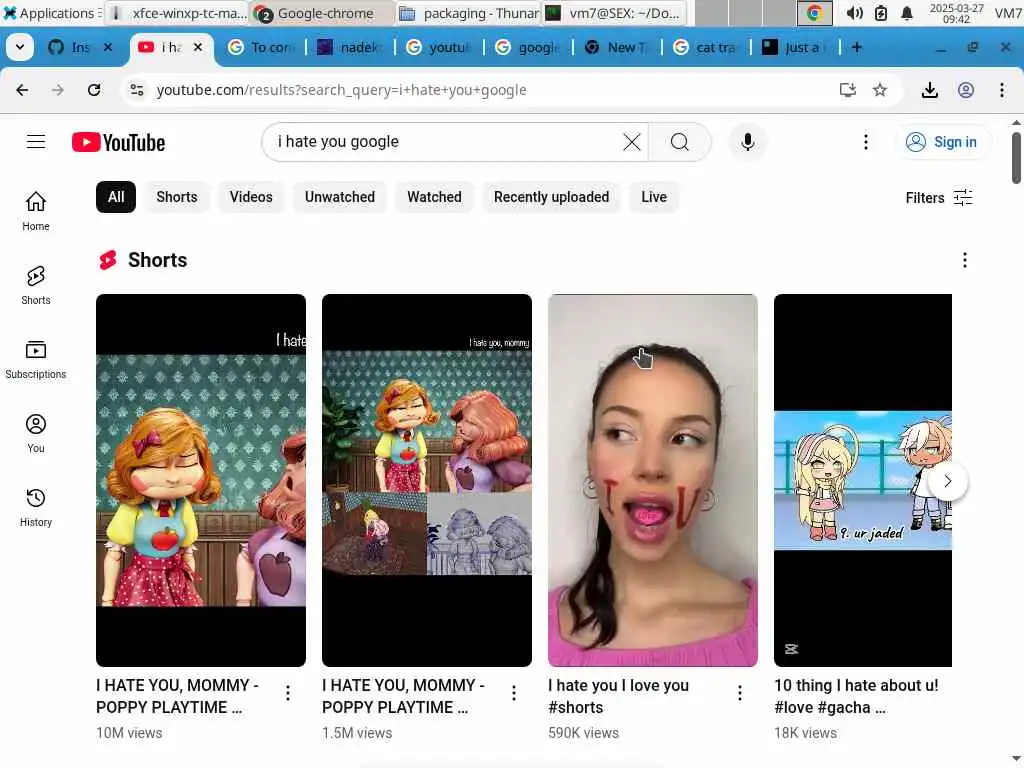Open Shorts in the sidebar
Viewport: 1024px width, 768px height.
[36, 285]
